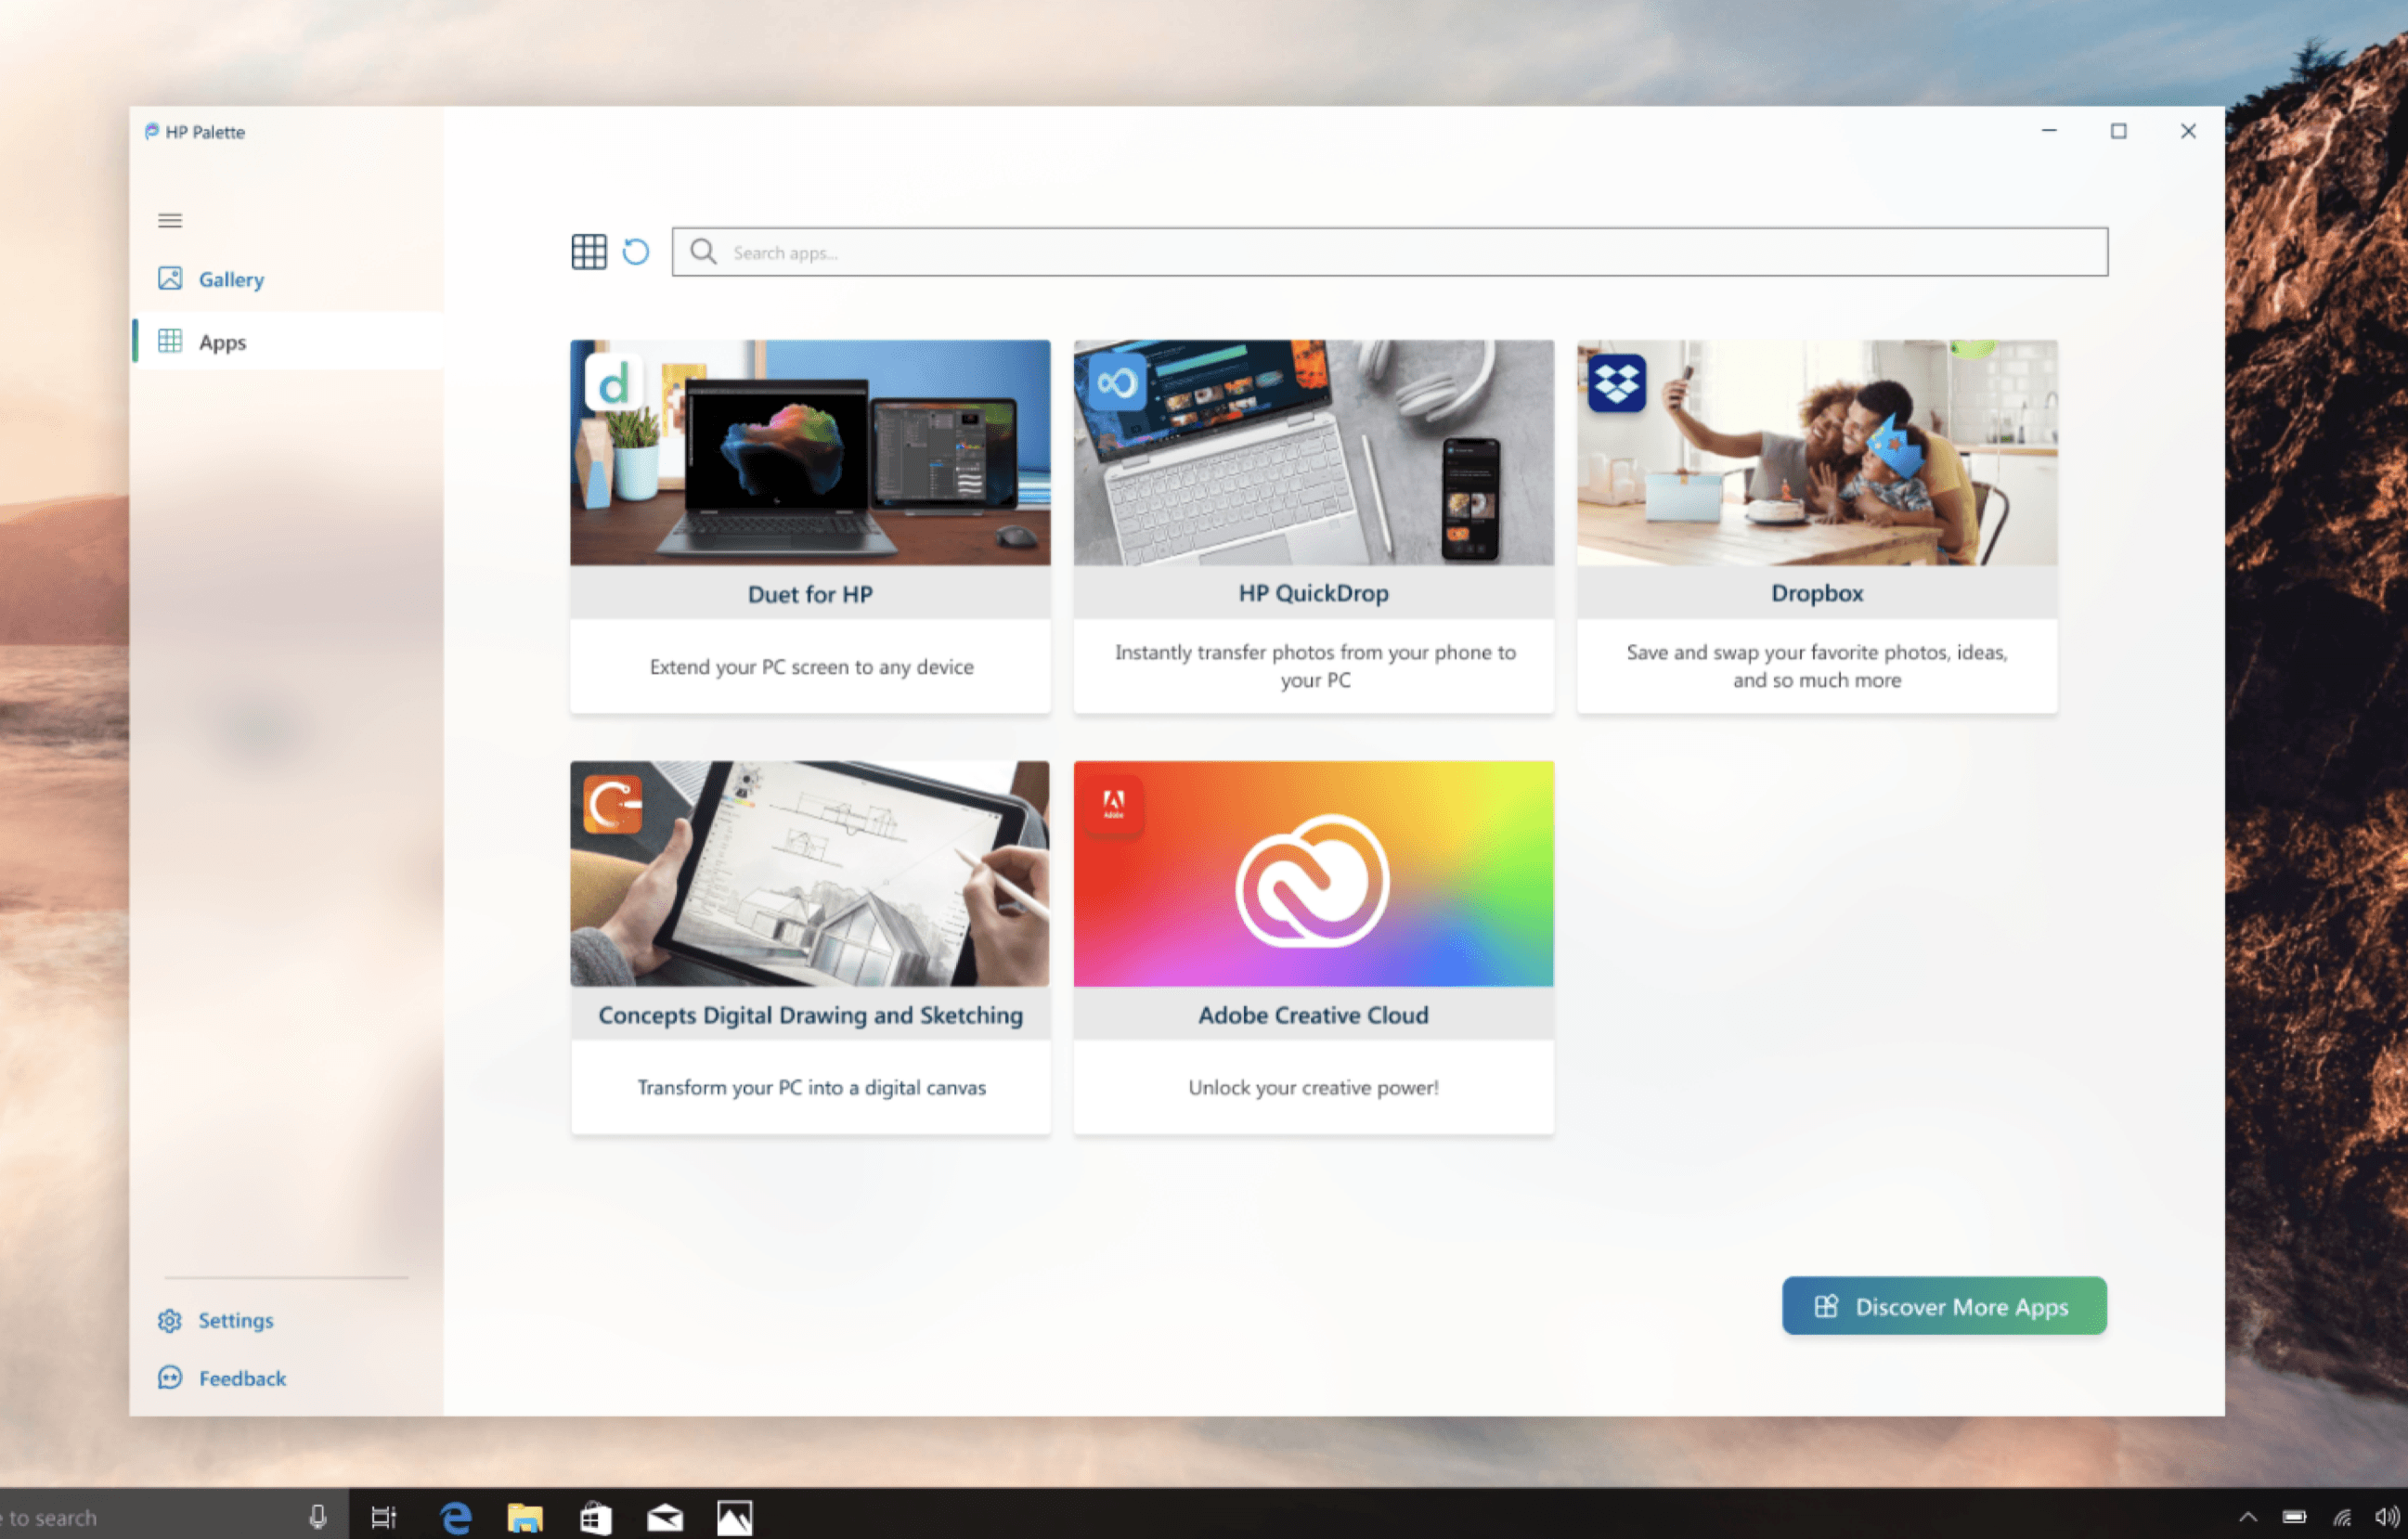The image size is (2408, 1539).
Task: Open File Explorer from taskbar
Action: tap(525, 1517)
